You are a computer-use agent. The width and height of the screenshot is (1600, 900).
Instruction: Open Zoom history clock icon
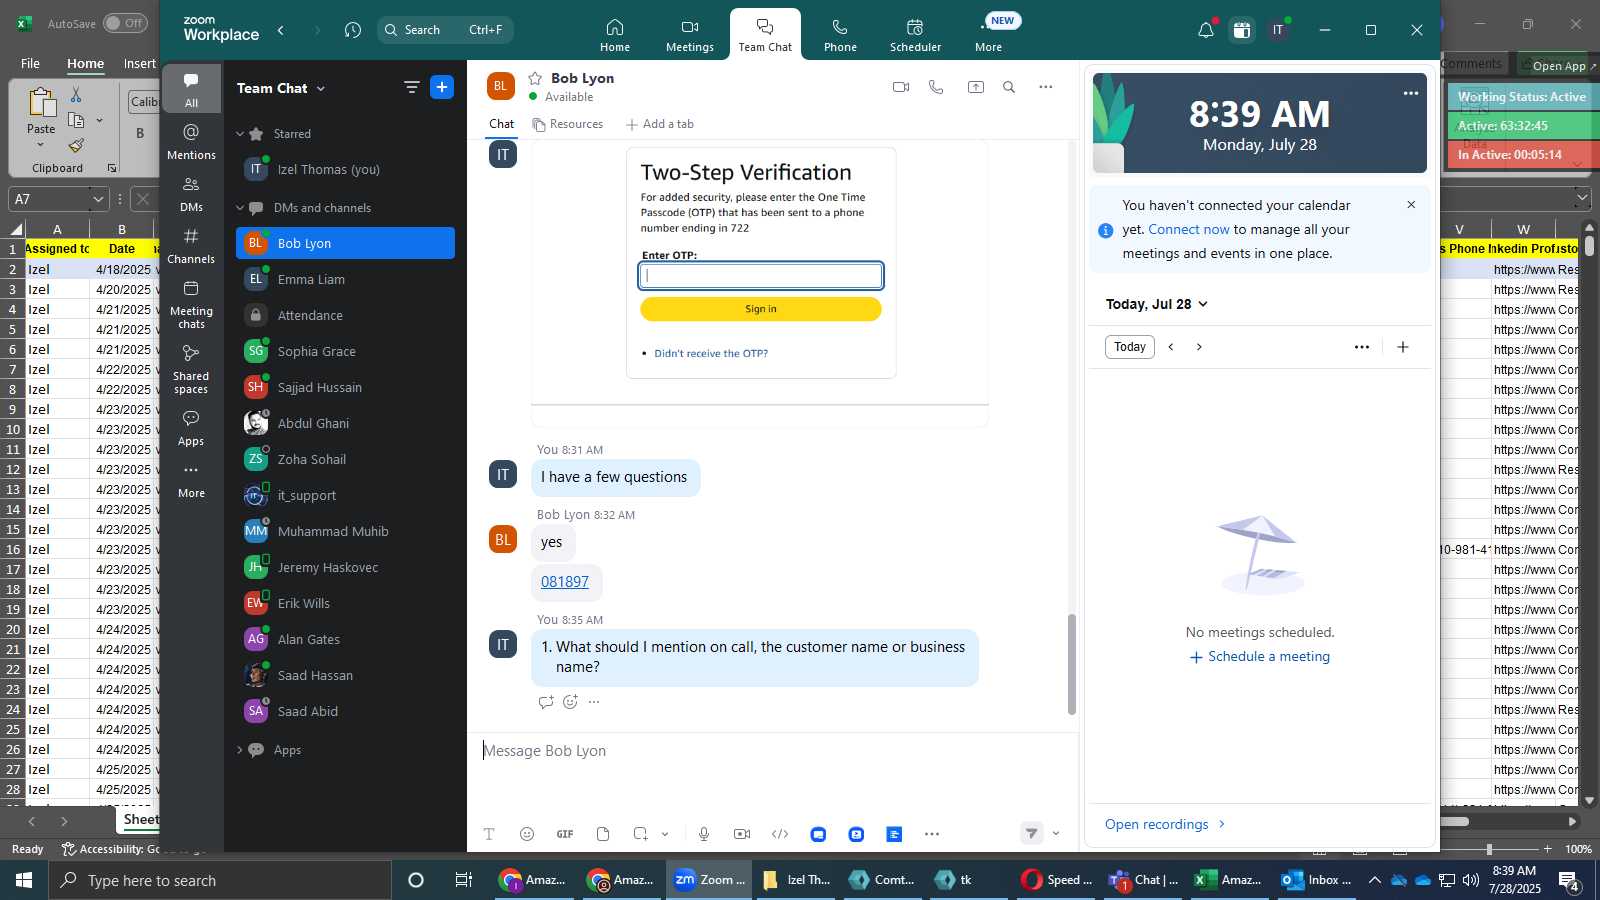353,30
